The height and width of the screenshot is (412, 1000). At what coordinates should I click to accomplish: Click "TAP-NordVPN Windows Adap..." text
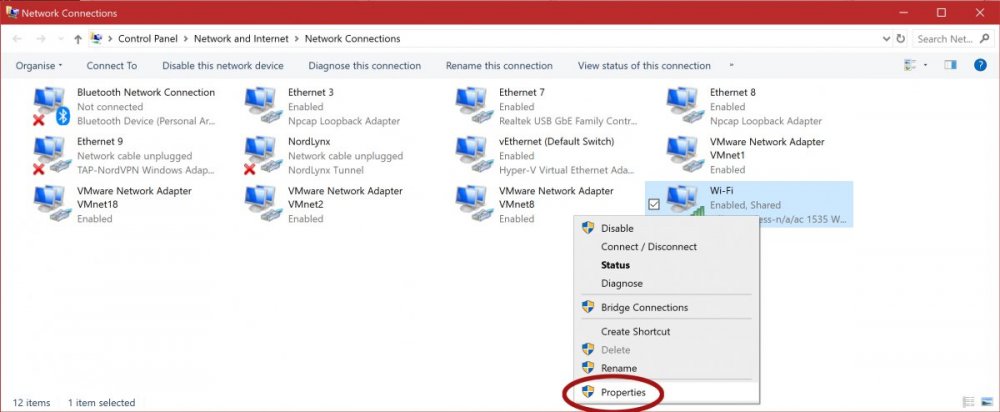(146, 170)
